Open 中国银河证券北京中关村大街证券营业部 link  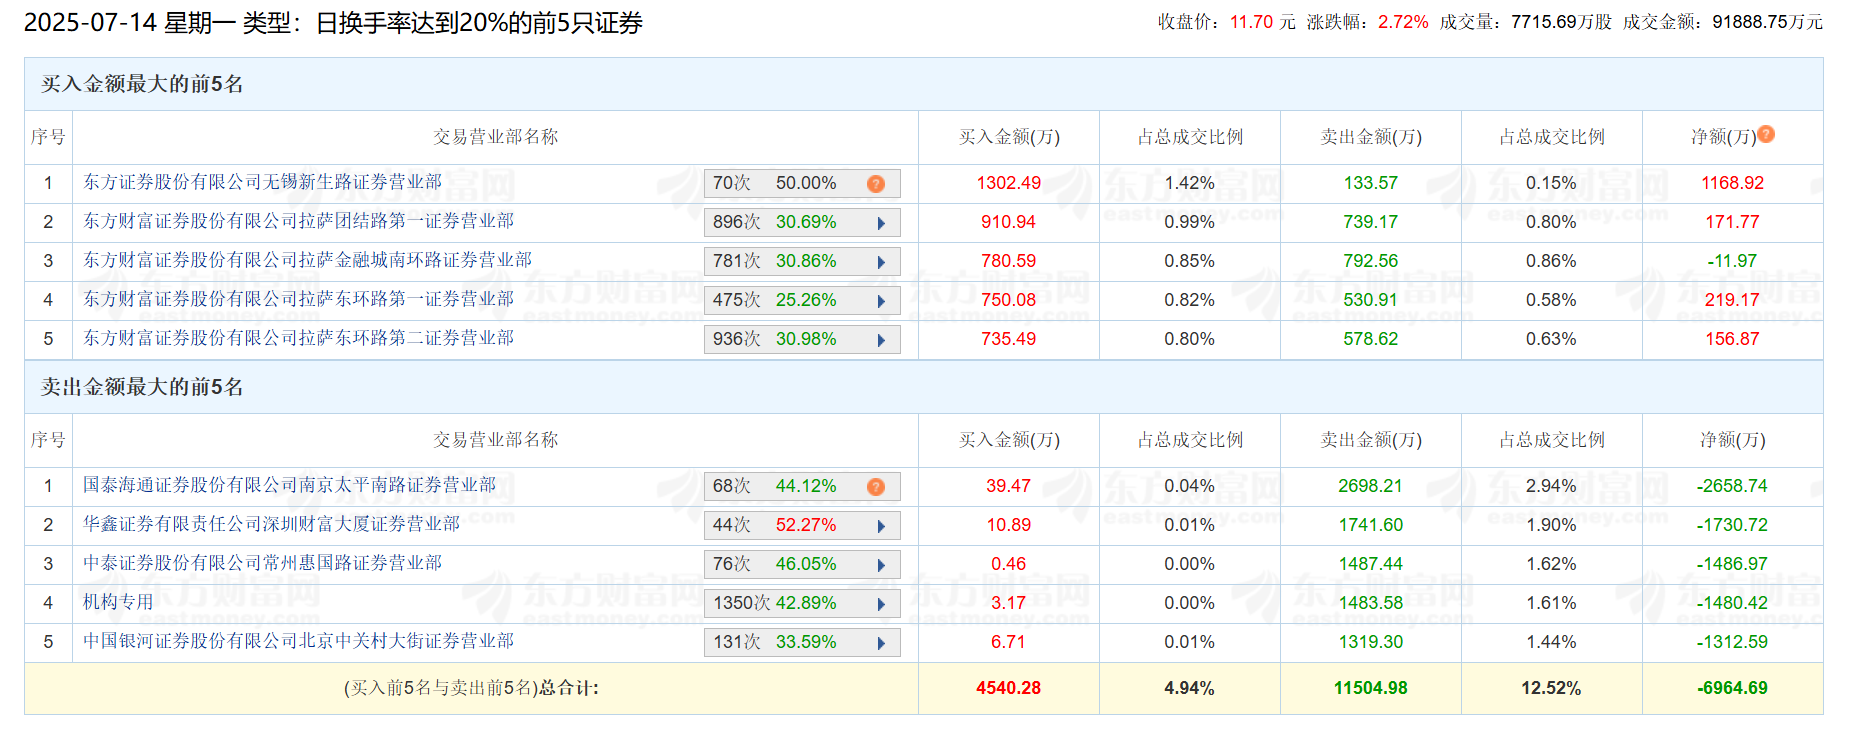point(298,641)
